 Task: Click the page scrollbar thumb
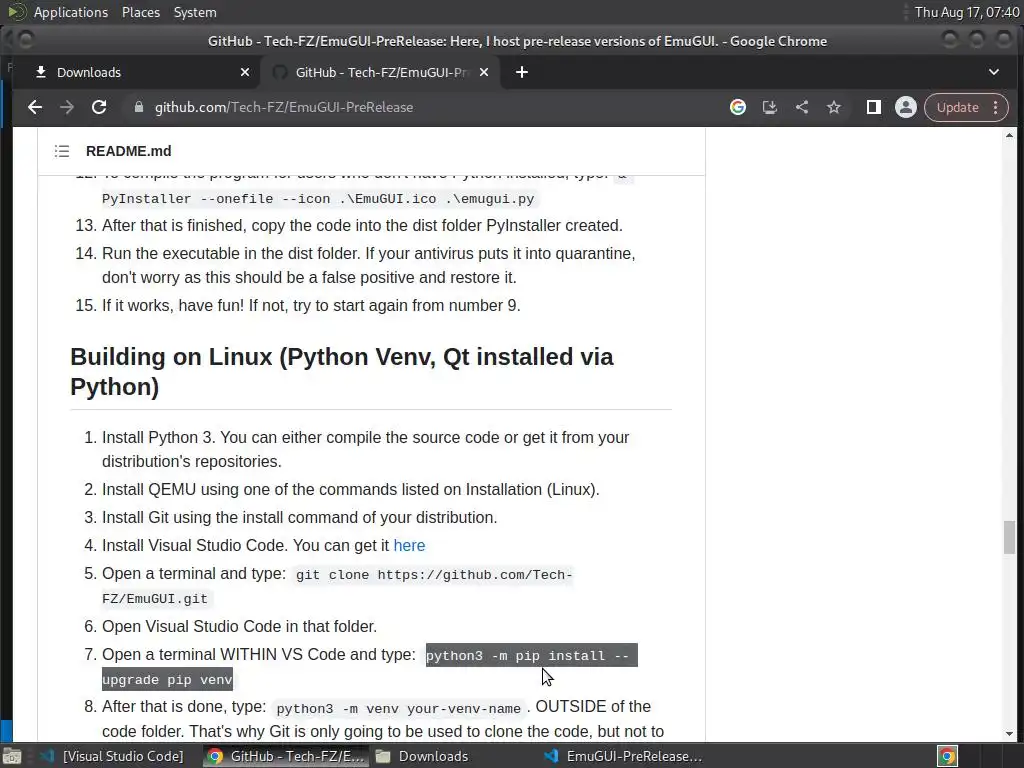(x=1010, y=537)
